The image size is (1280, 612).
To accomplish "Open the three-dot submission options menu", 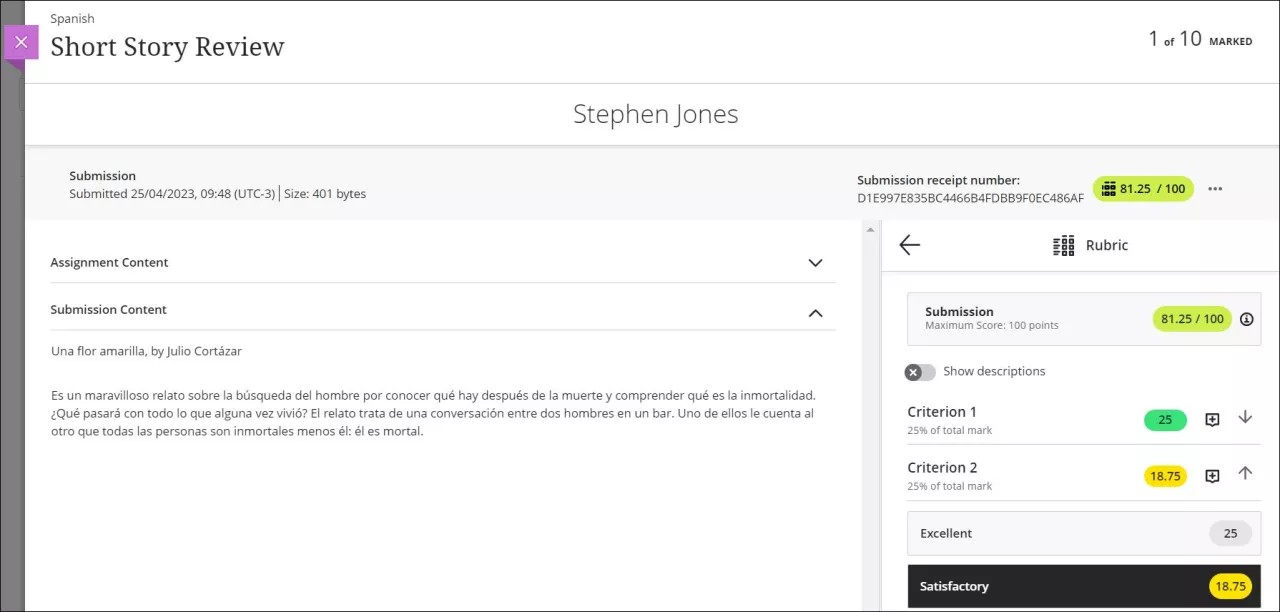I will tap(1215, 189).
